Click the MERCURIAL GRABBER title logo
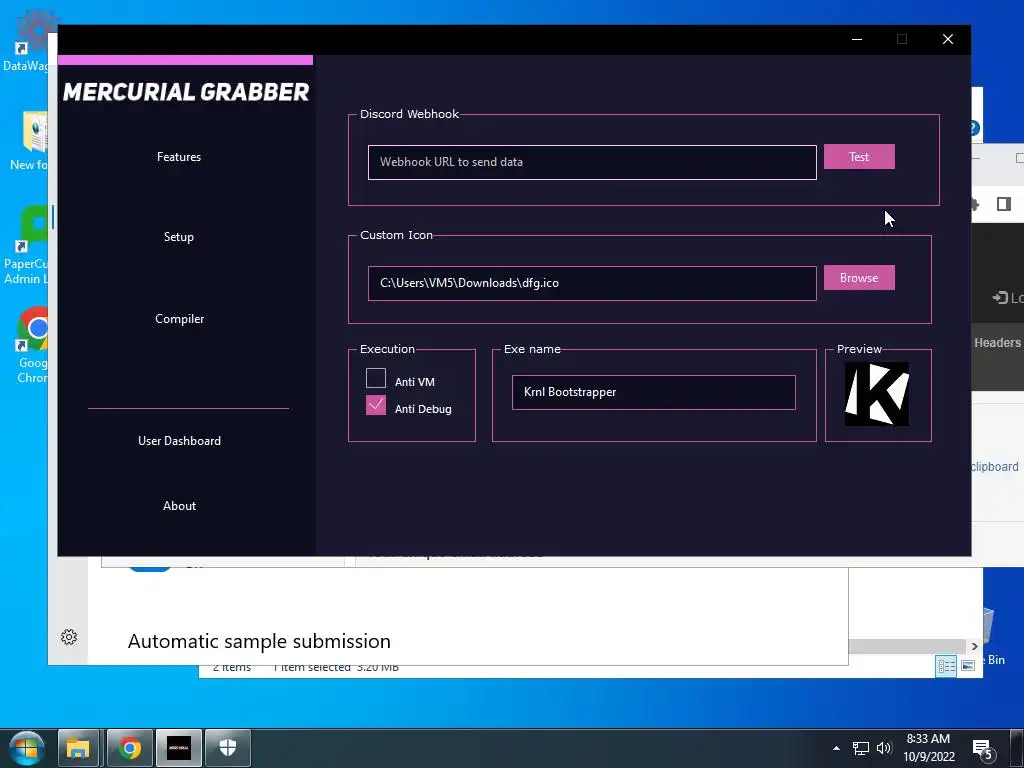 pyautogui.click(x=186, y=92)
